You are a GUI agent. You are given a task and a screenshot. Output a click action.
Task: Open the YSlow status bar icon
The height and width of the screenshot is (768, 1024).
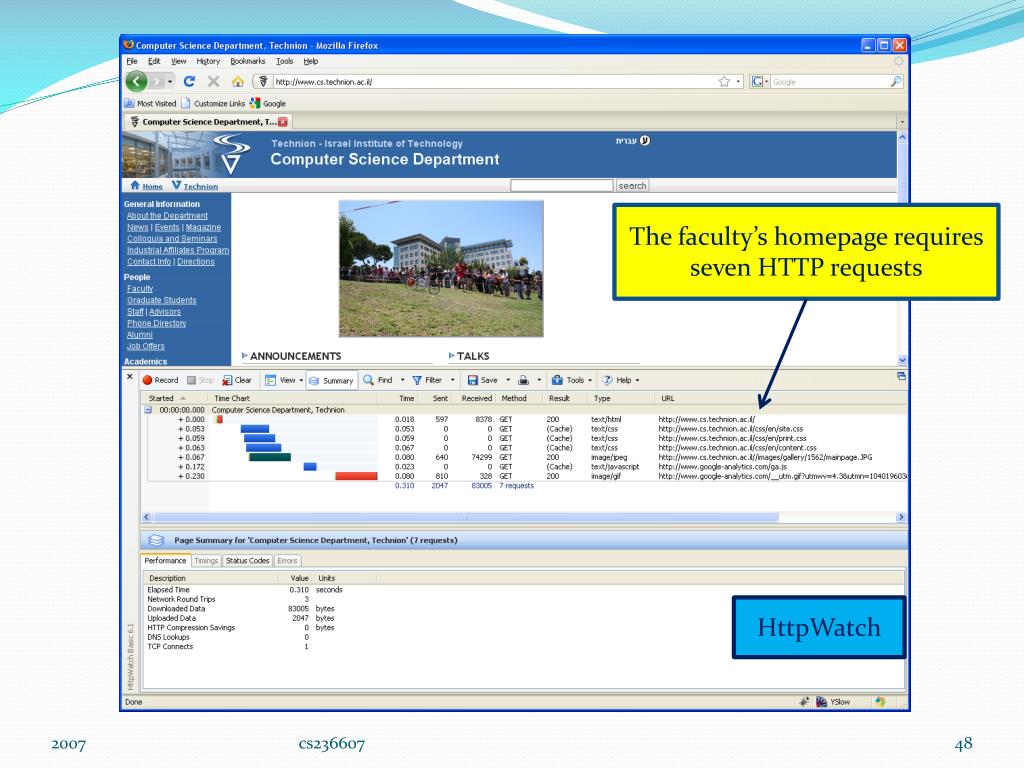[x=833, y=702]
